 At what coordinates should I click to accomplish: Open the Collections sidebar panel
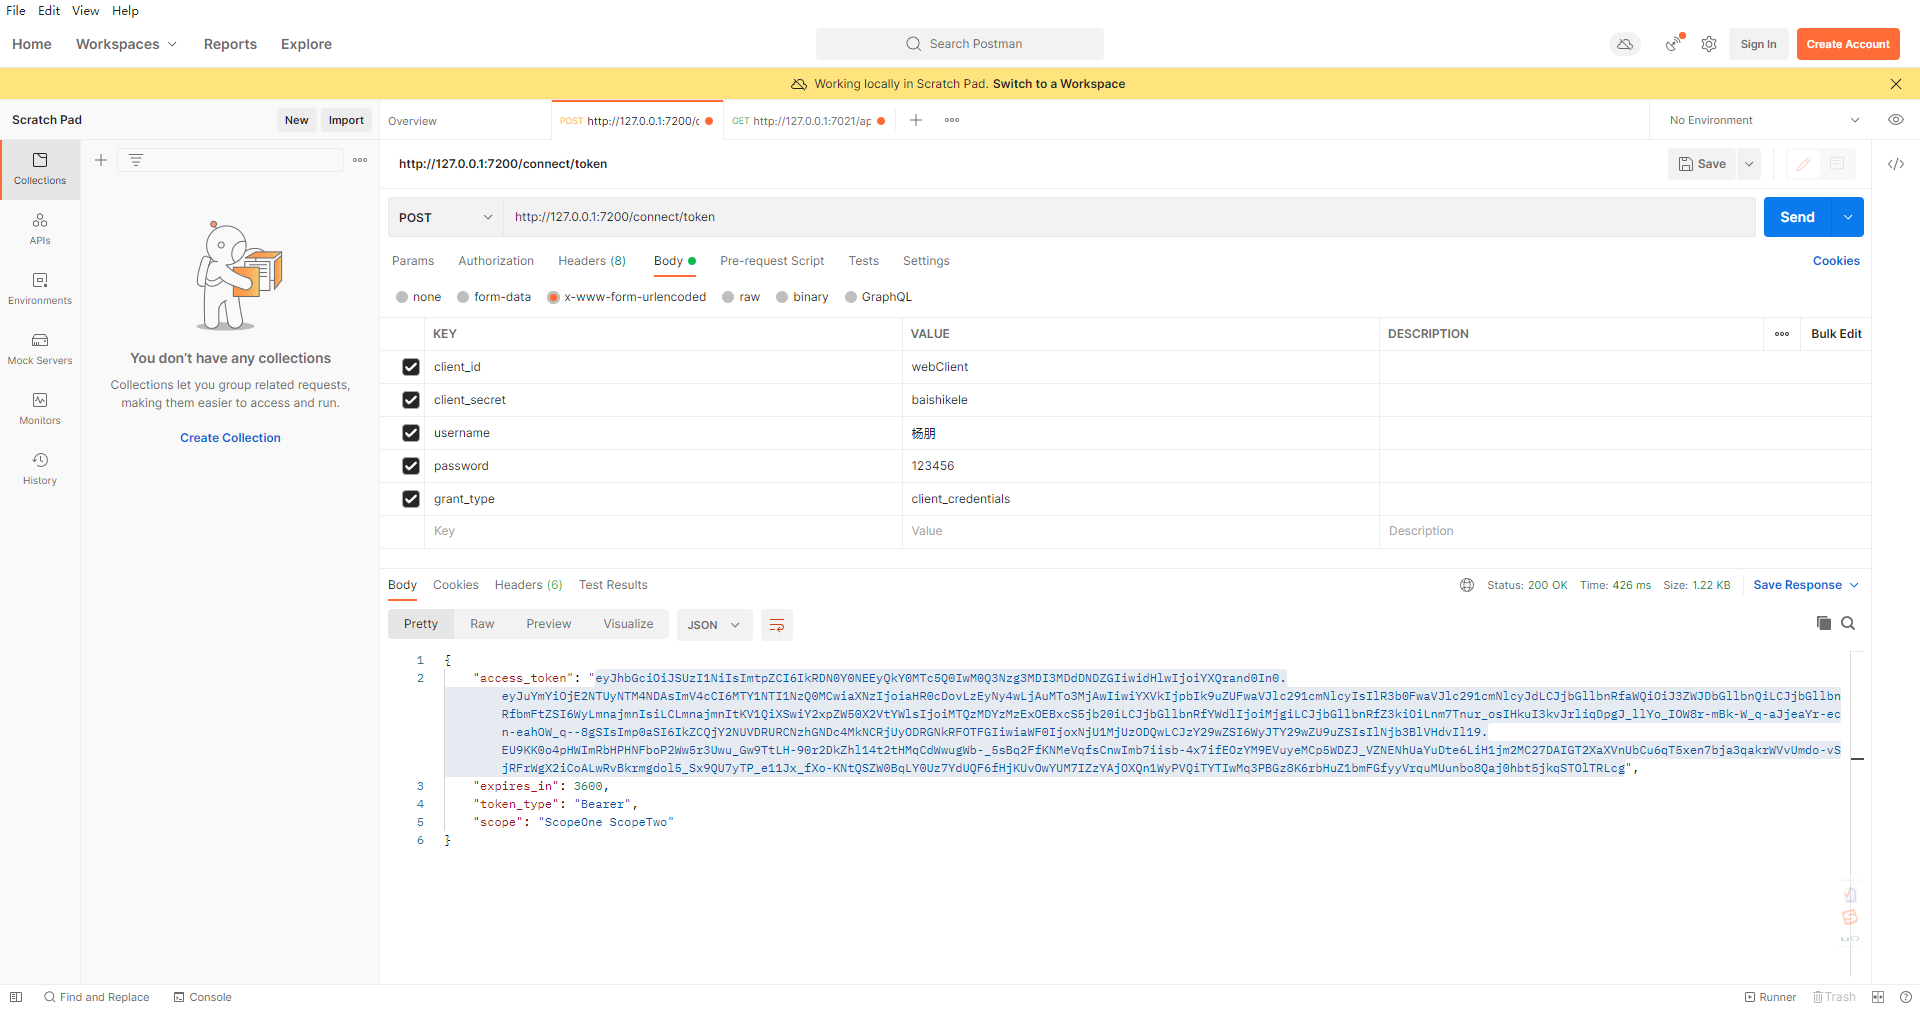[x=40, y=169]
